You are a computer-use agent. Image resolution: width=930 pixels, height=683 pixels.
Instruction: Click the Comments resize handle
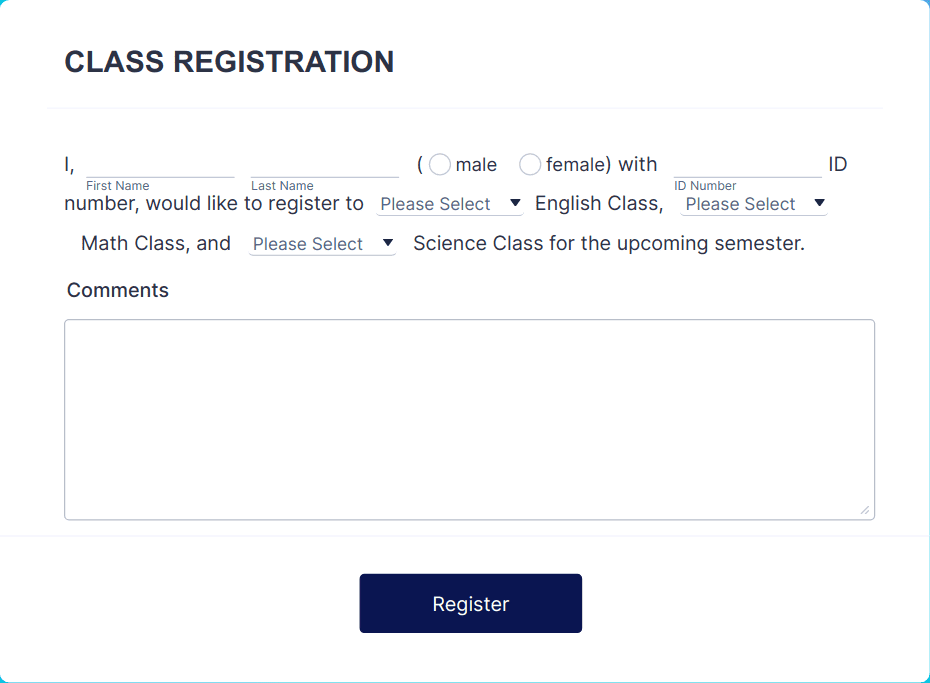866,511
